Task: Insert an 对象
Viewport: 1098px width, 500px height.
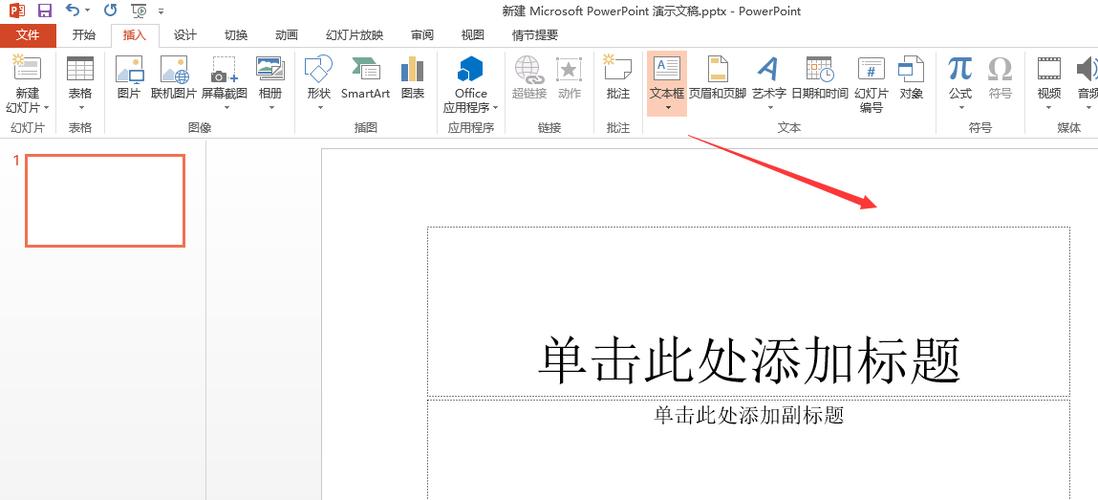Action: click(x=911, y=77)
